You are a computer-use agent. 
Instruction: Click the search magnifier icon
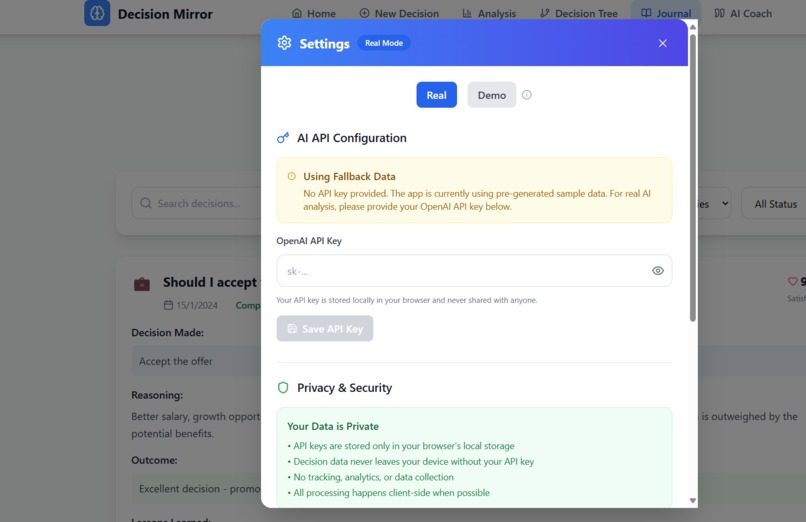pyautogui.click(x=146, y=203)
